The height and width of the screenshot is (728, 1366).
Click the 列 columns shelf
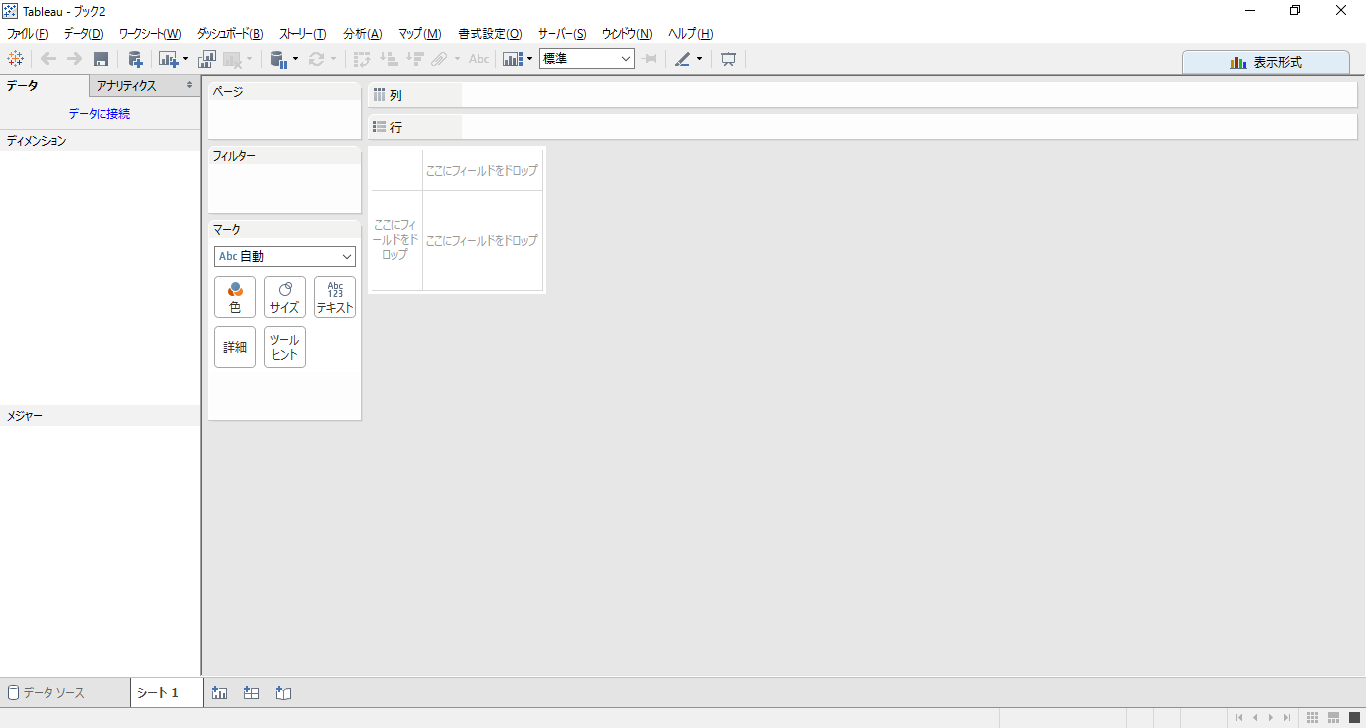[863, 95]
